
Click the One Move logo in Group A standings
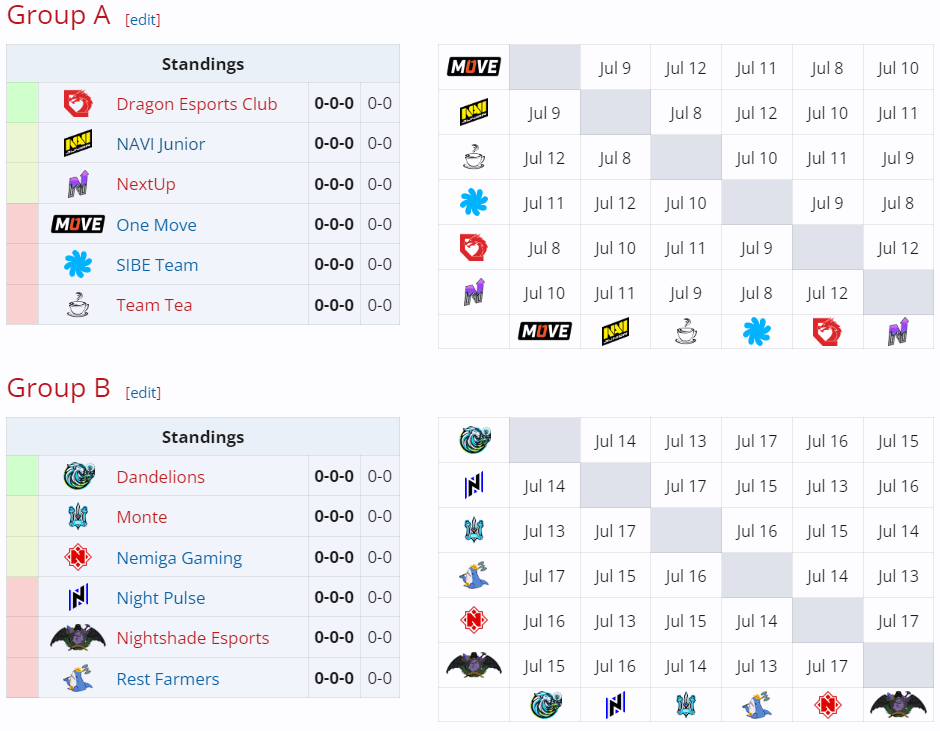(78, 224)
